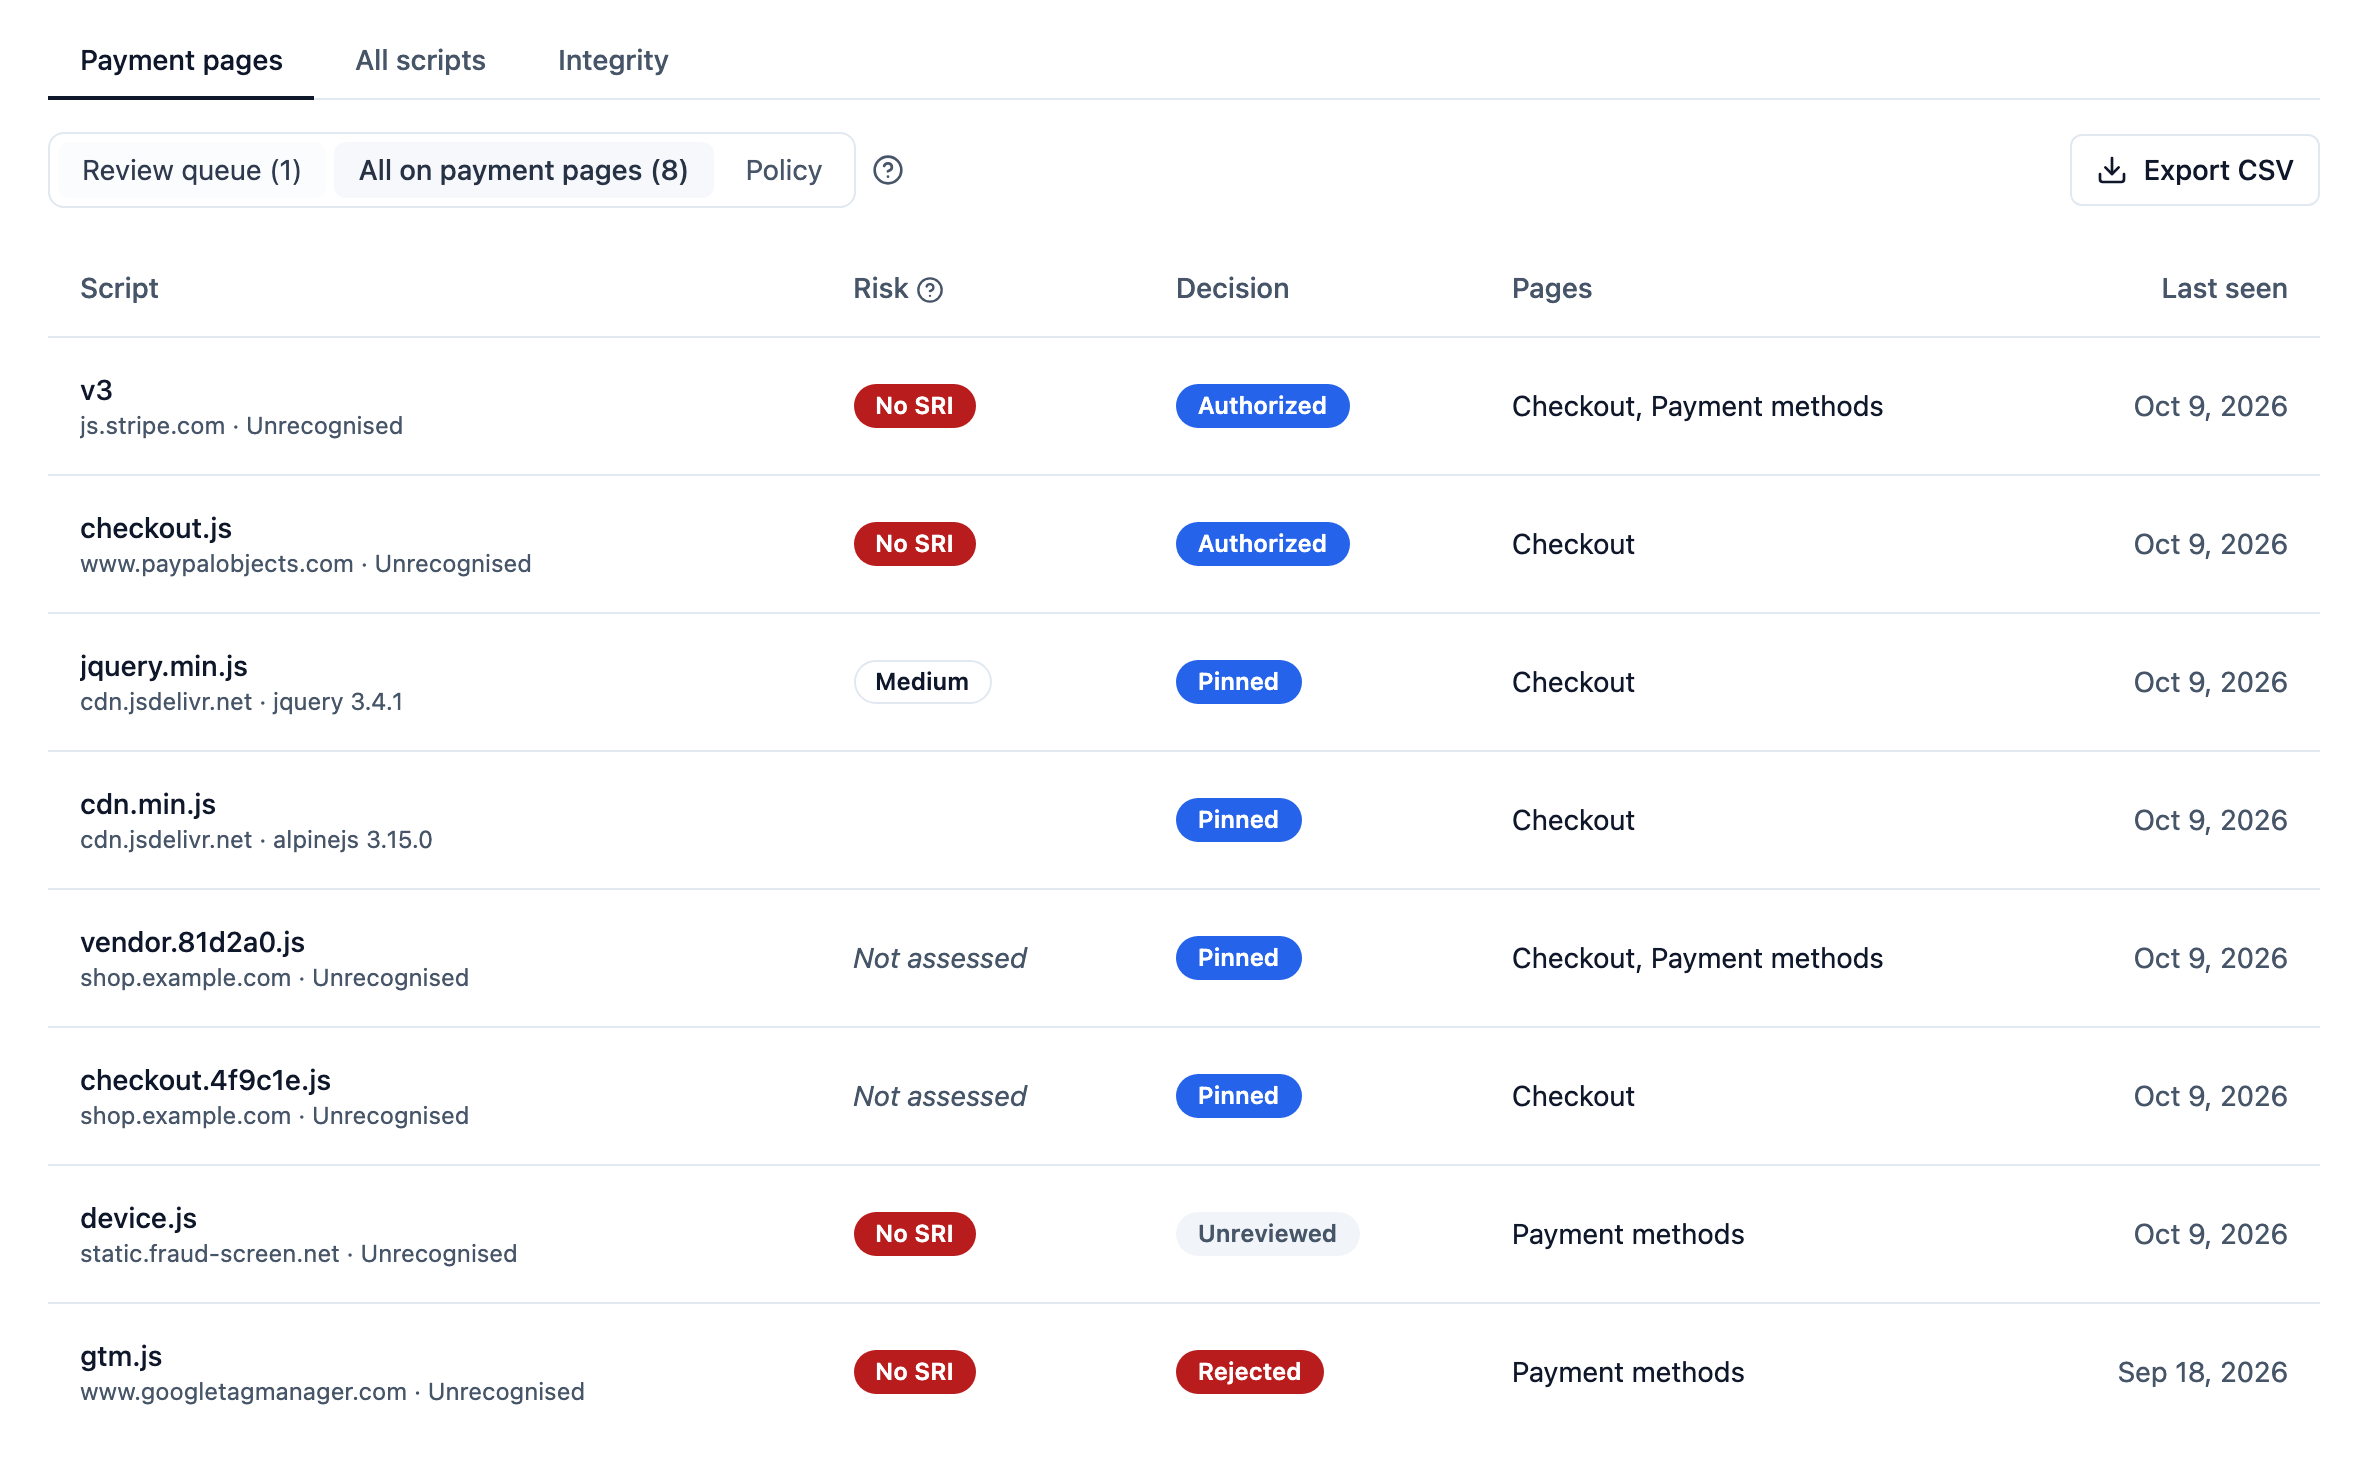Click No SRI badge for checkout.js
Image resolution: width=2368 pixels, height=1470 pixels.
tap(914, 544)
